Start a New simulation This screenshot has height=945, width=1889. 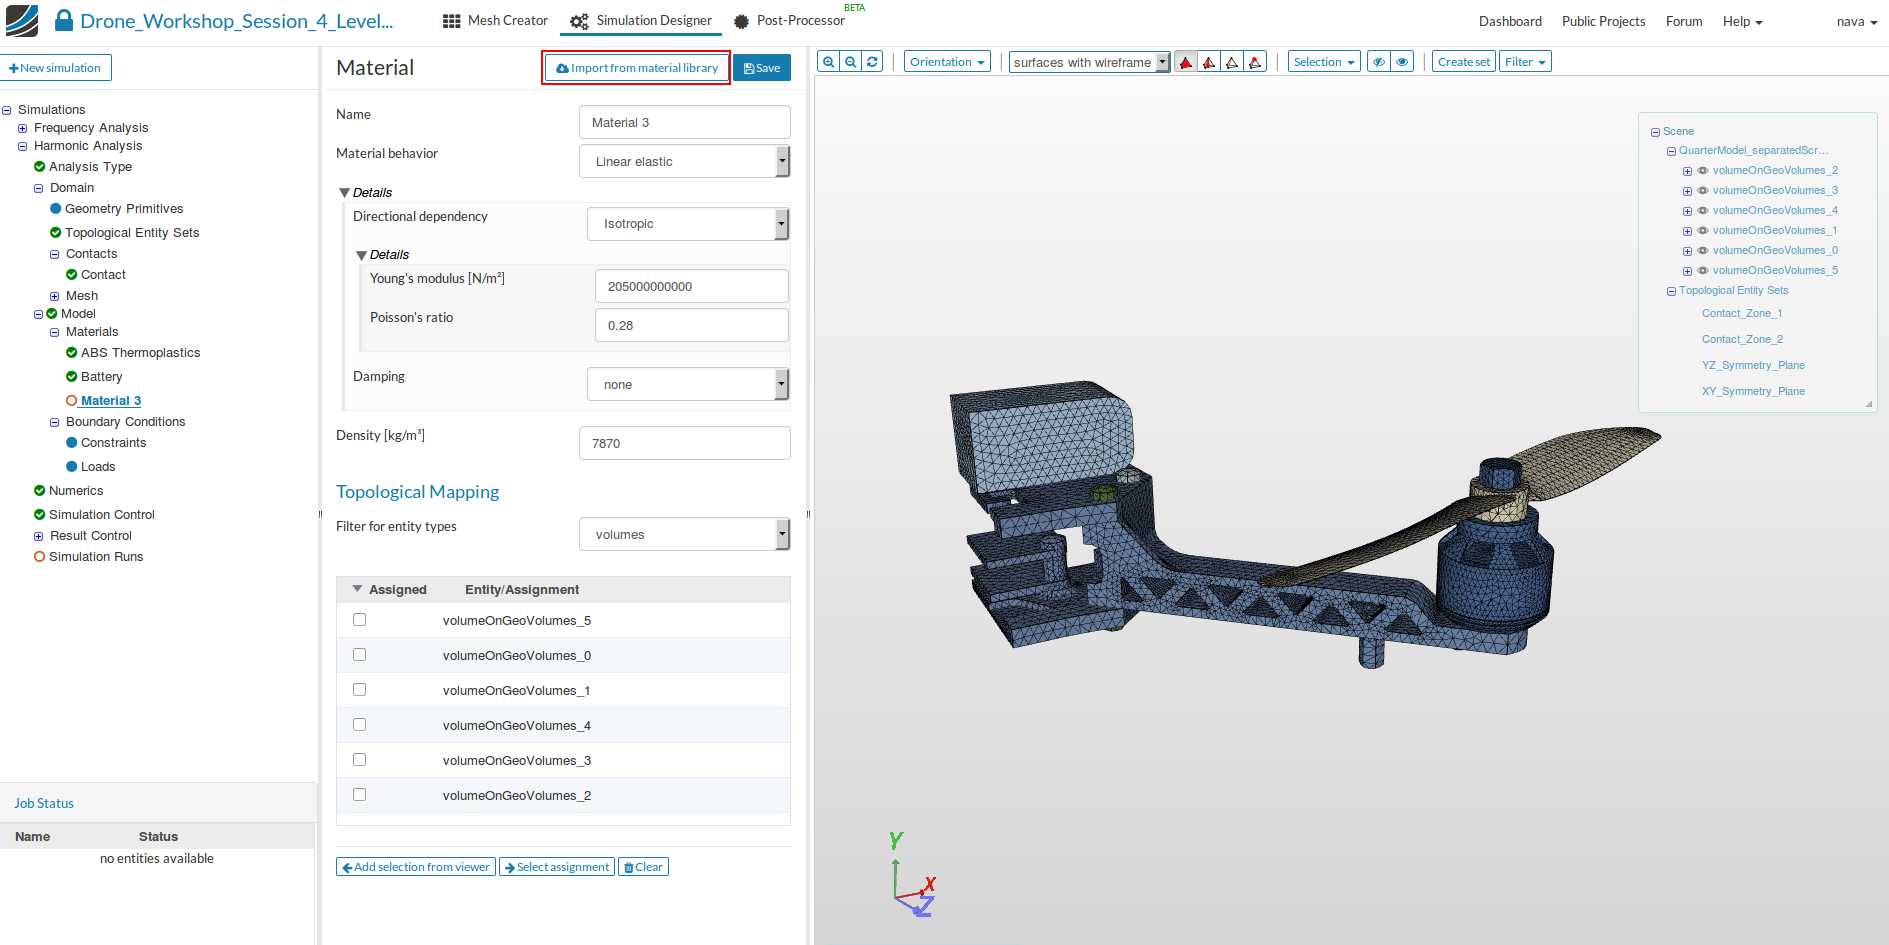click(55, 68)
